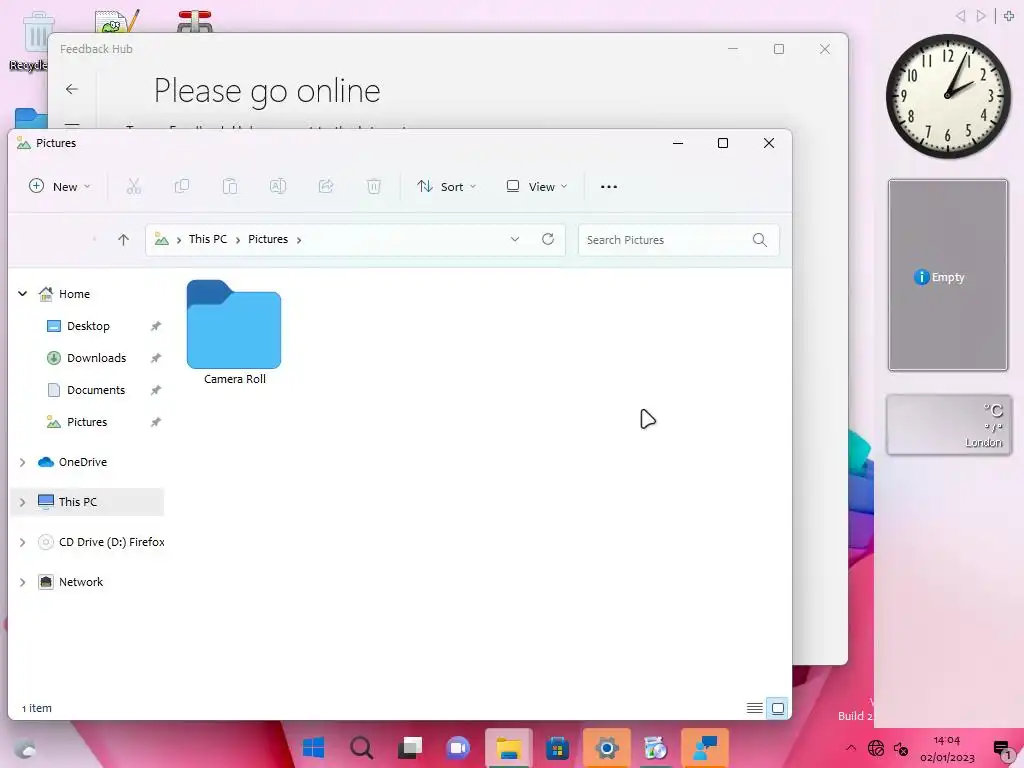Click the search magnifier in Explorer
Screen dimensions: 1024x768
coord(760,240)
